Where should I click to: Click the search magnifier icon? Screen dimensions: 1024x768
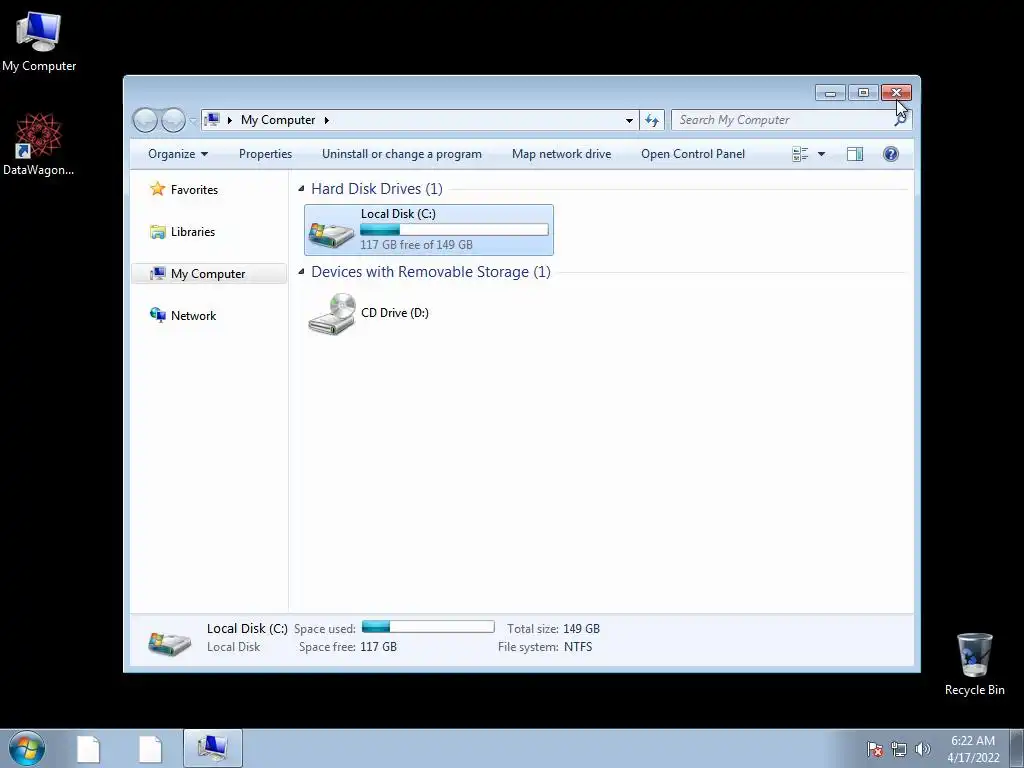tap(901, 120)
